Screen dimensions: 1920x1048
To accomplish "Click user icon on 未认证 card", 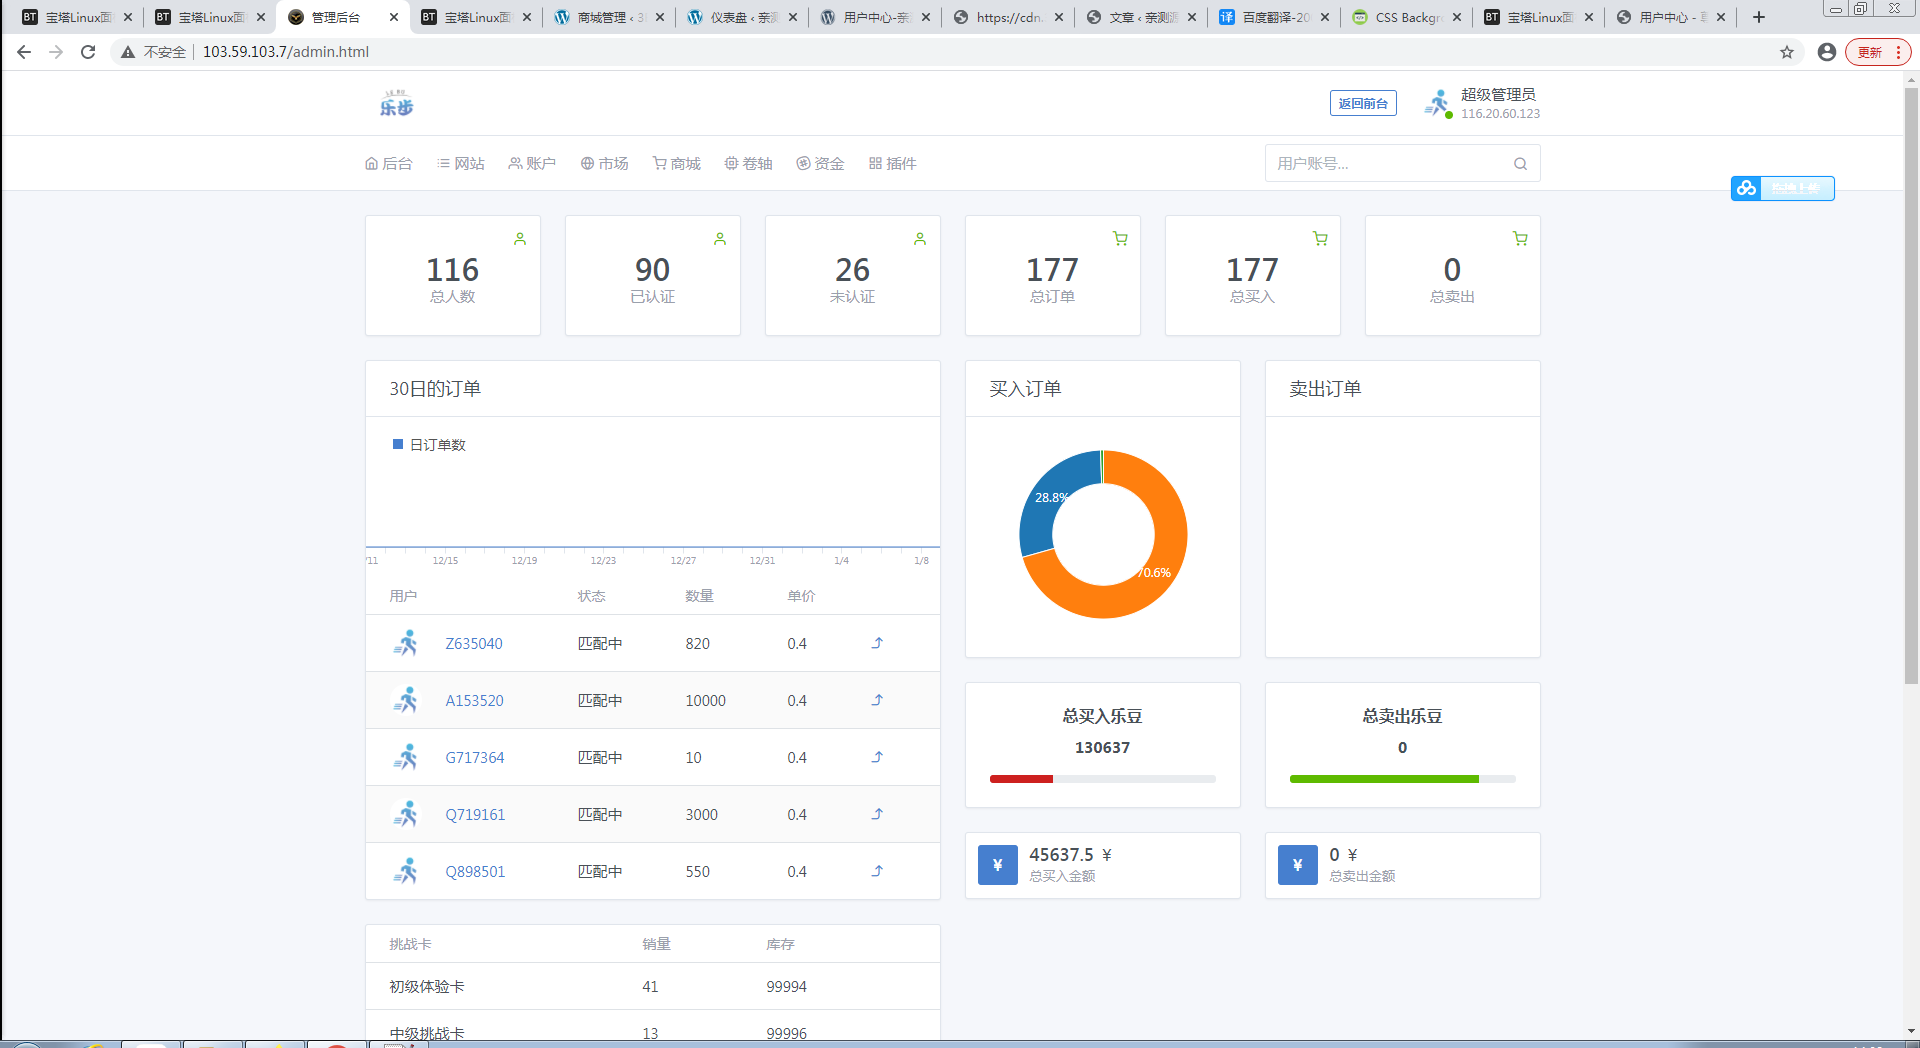I will pyautogui.click(x=920, y=239).
